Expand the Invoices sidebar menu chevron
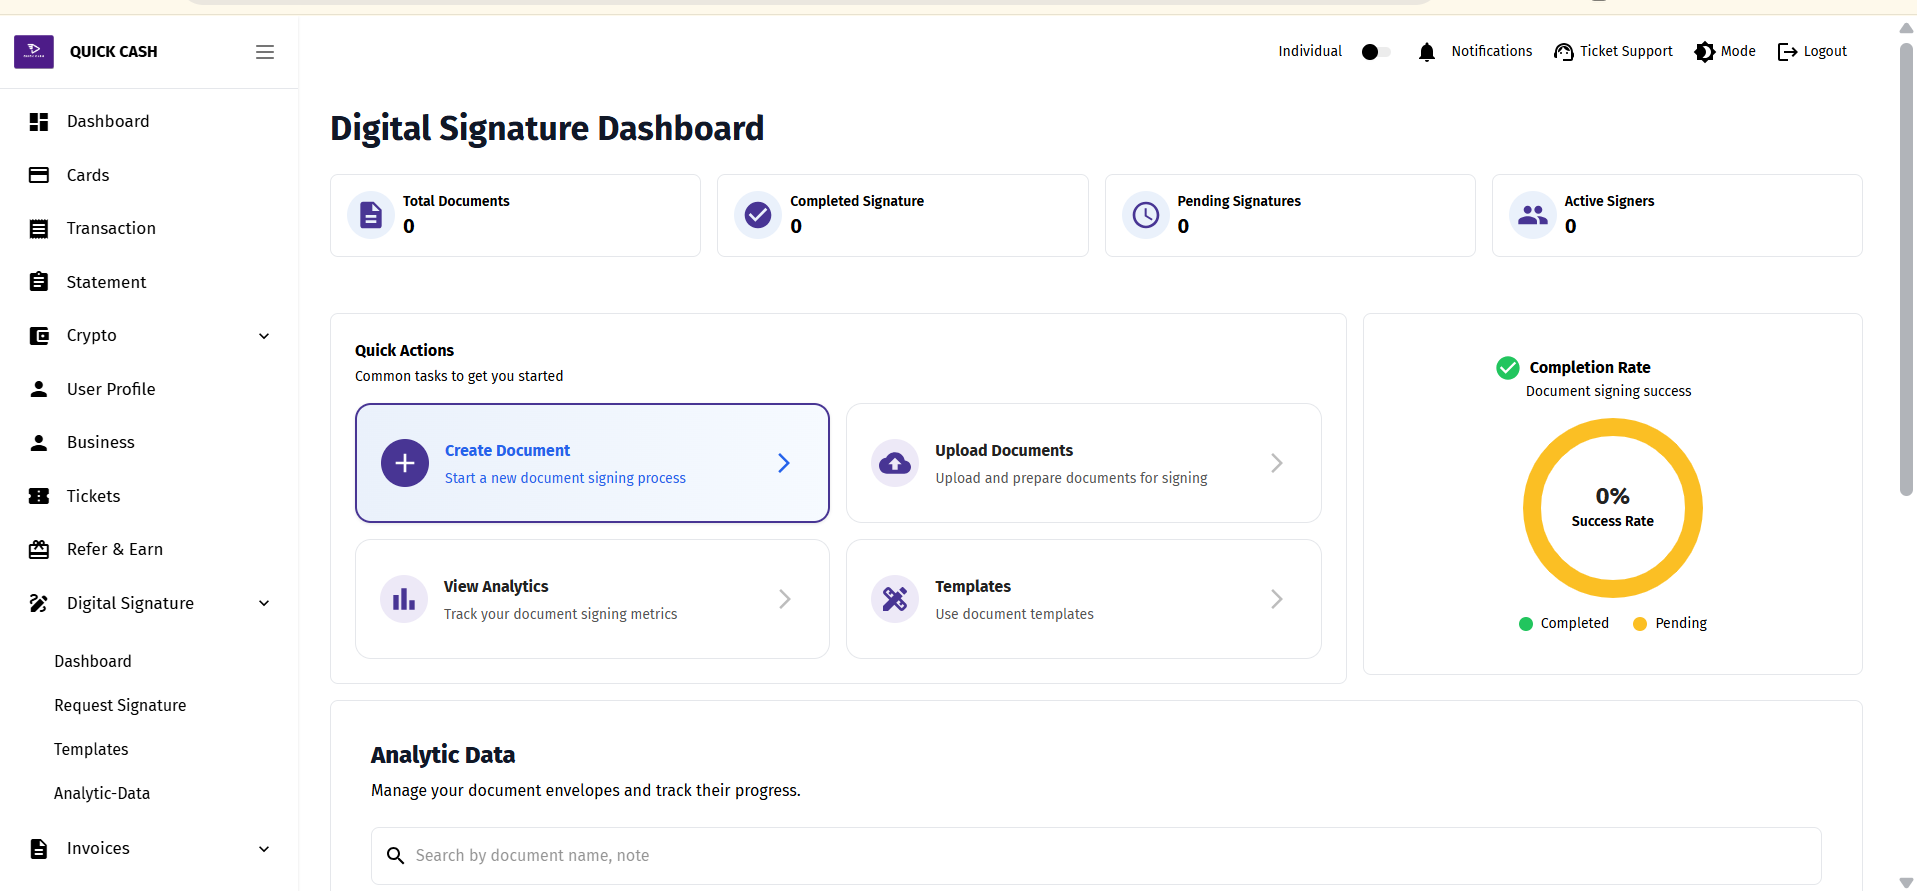 [x=264, y=849]
